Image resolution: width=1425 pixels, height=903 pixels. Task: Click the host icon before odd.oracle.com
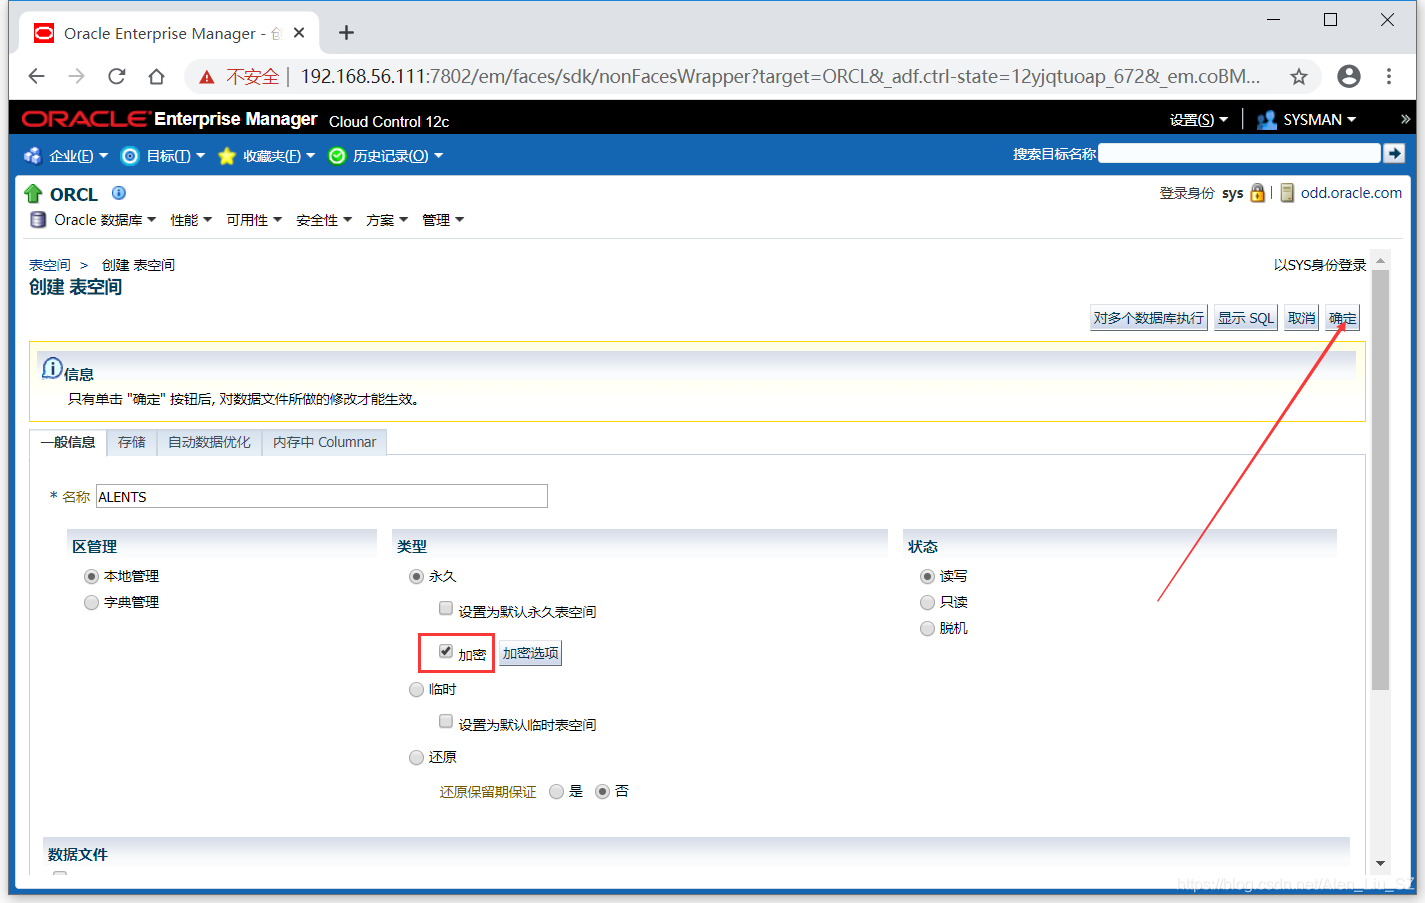click(1287, 193)
